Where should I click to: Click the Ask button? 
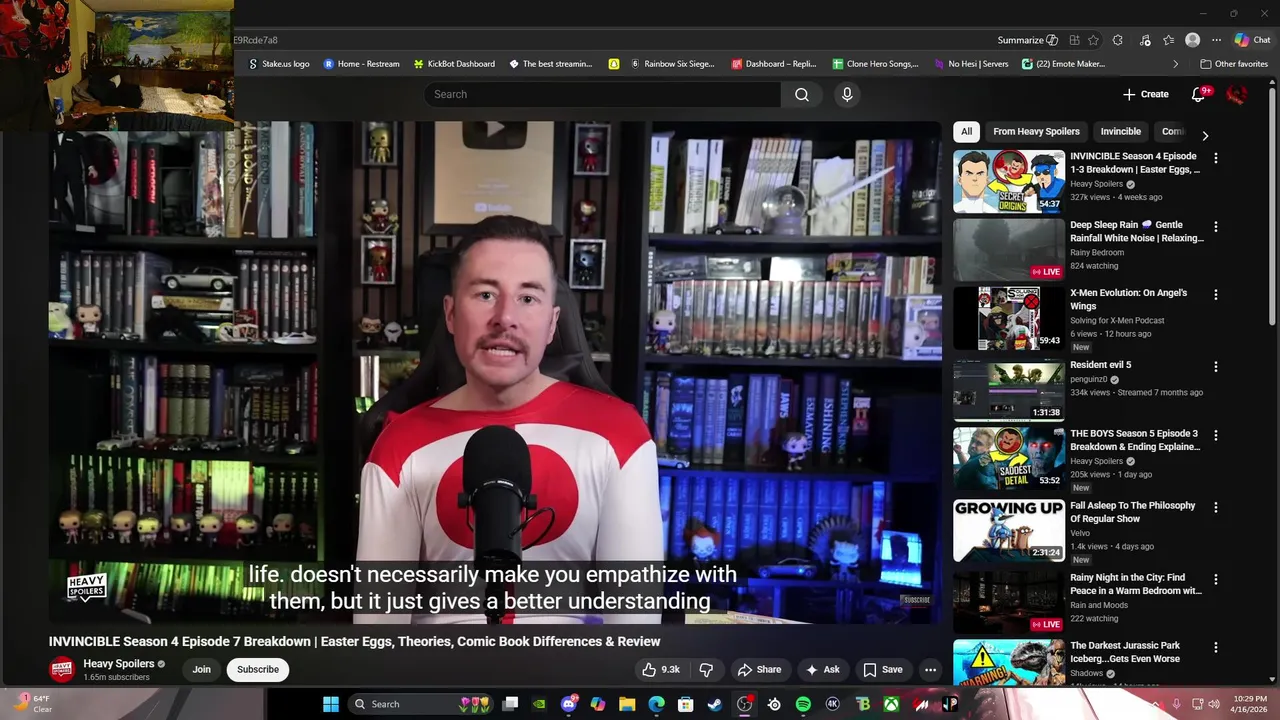click(x=822, y=670)
